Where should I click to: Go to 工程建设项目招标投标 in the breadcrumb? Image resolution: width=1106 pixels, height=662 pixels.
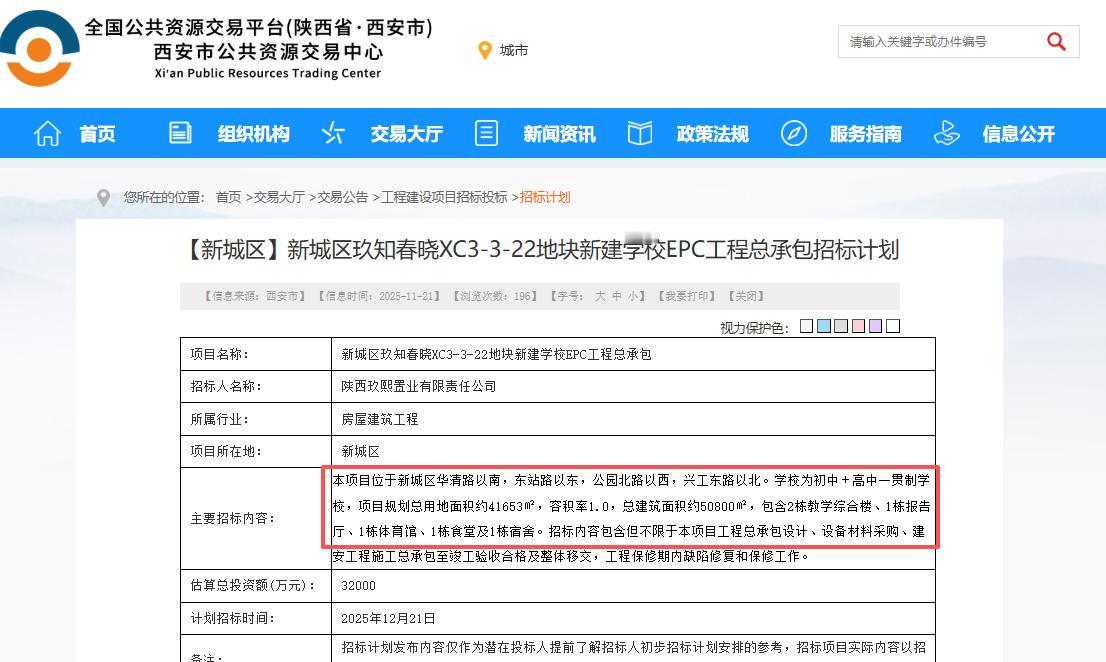[444, 197]
